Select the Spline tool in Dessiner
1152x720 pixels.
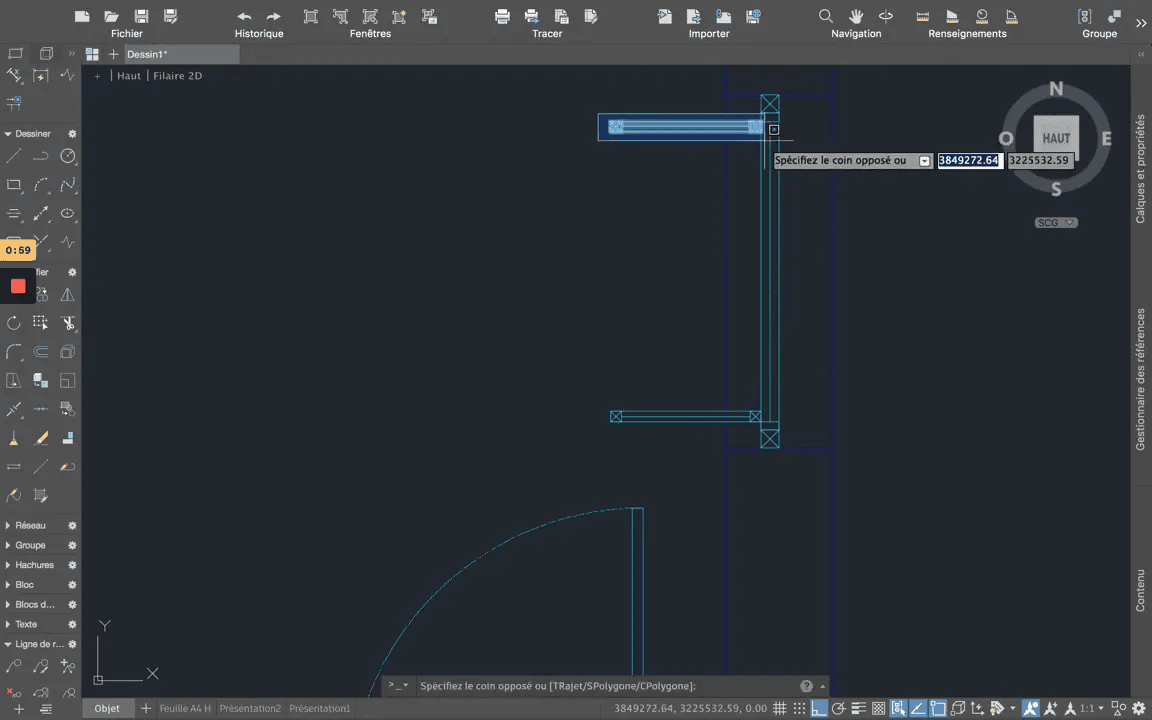click(x=68, y=184)
